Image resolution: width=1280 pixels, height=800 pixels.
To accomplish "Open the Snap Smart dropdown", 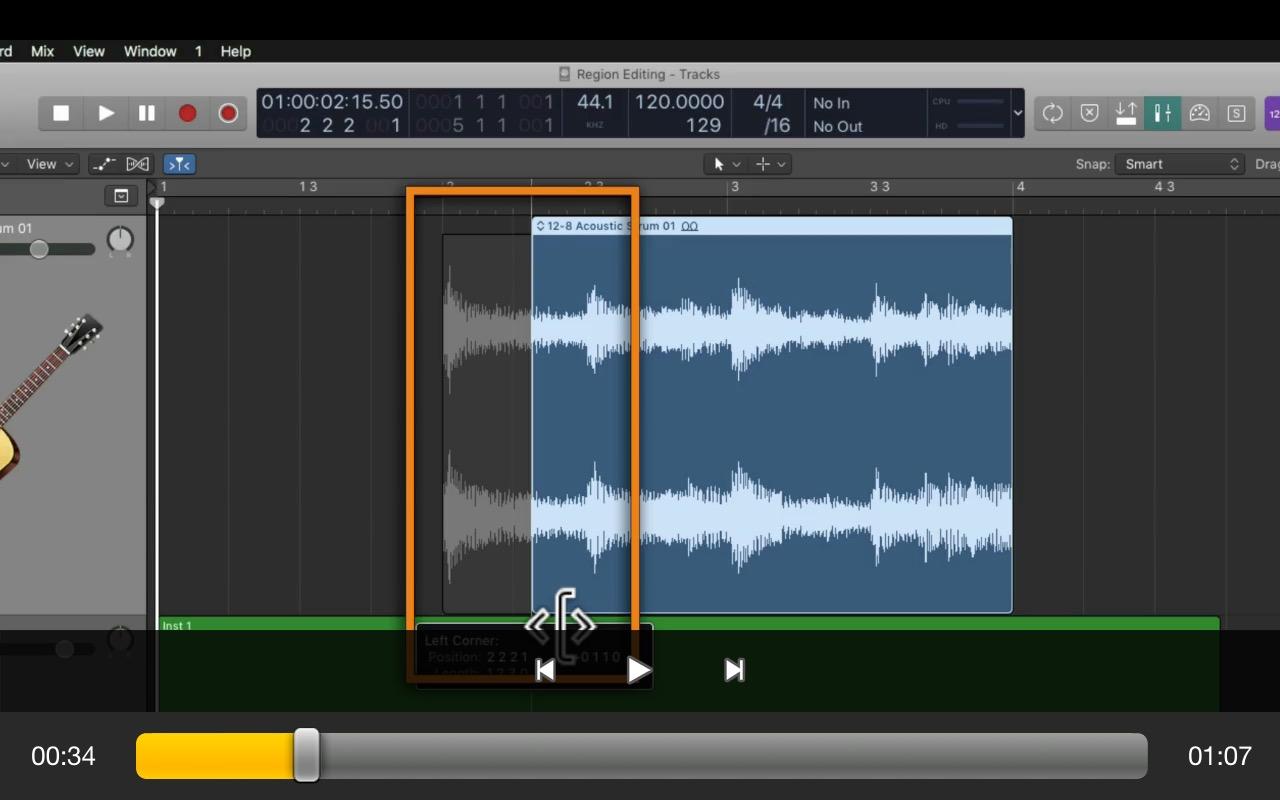I will tap(1180, 164).
